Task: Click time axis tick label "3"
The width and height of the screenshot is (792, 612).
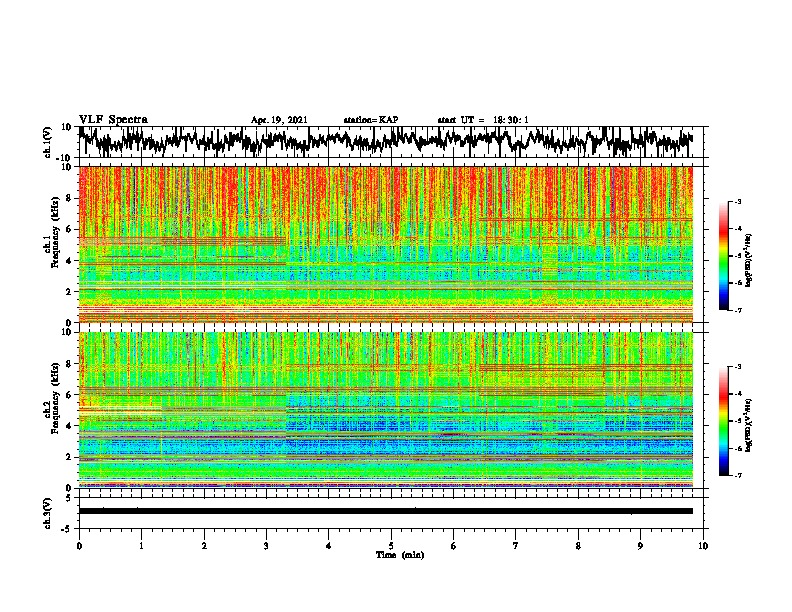Action: click(x=266, y=546)
